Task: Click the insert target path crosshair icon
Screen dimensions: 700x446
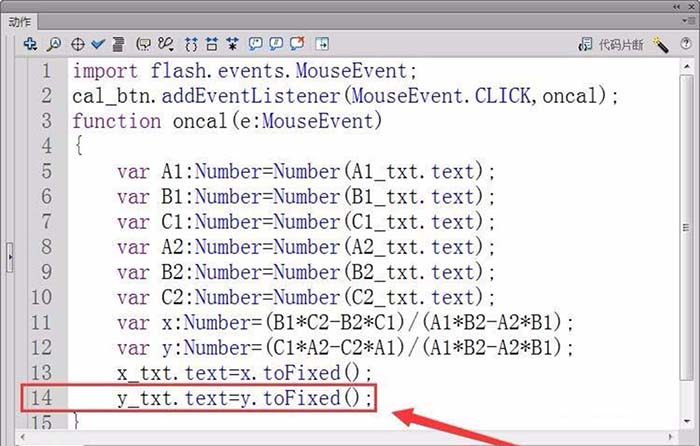Action: (x=78, y=44)
